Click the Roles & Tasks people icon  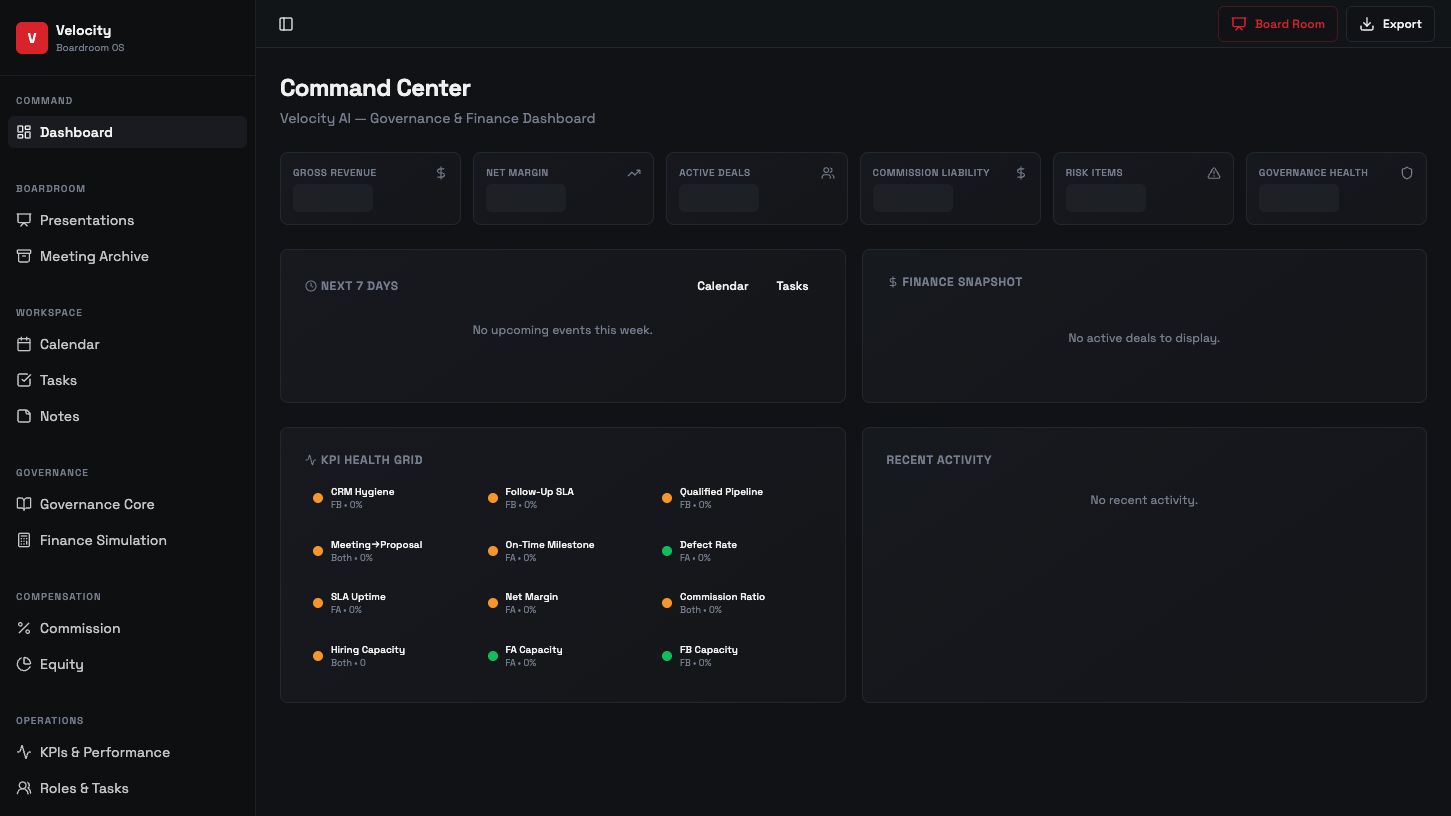click(x=24, y=788)
